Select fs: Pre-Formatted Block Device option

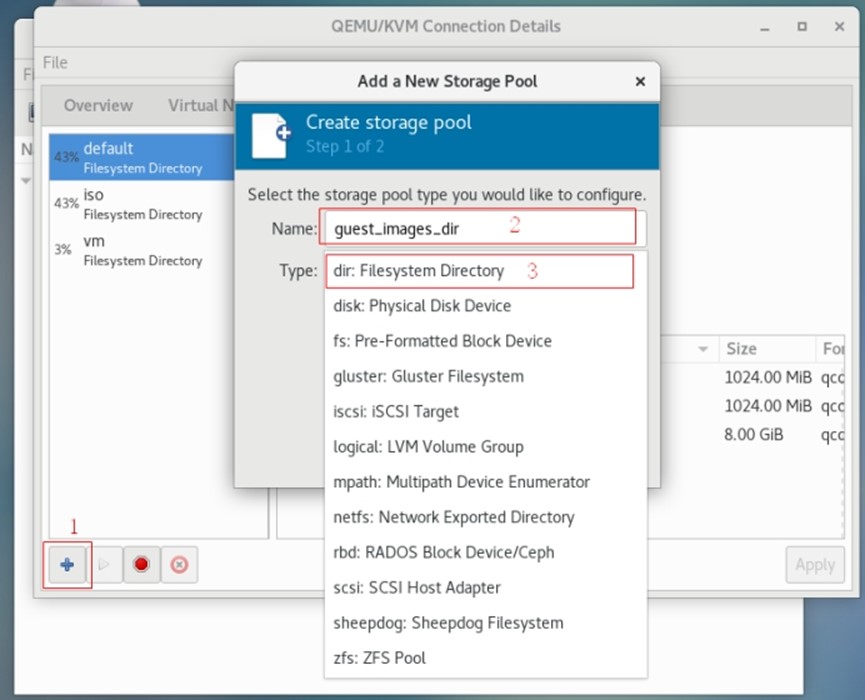485,341
